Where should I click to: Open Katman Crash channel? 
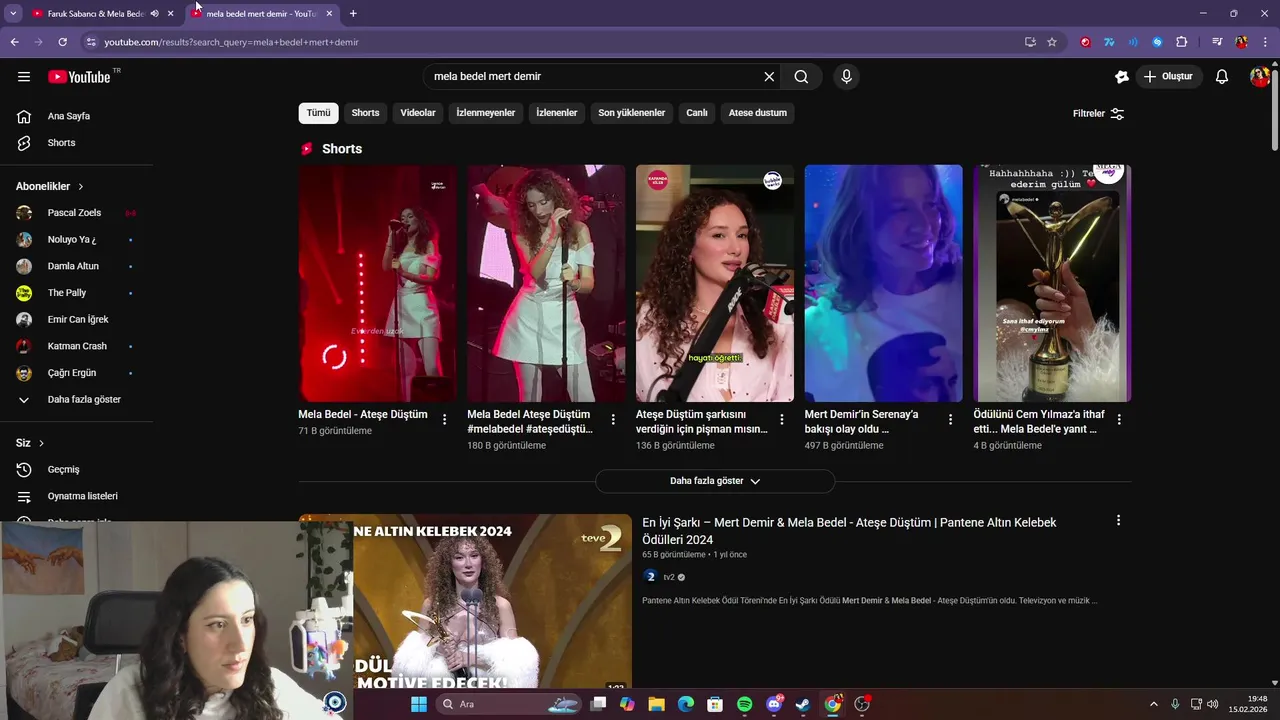76,346
